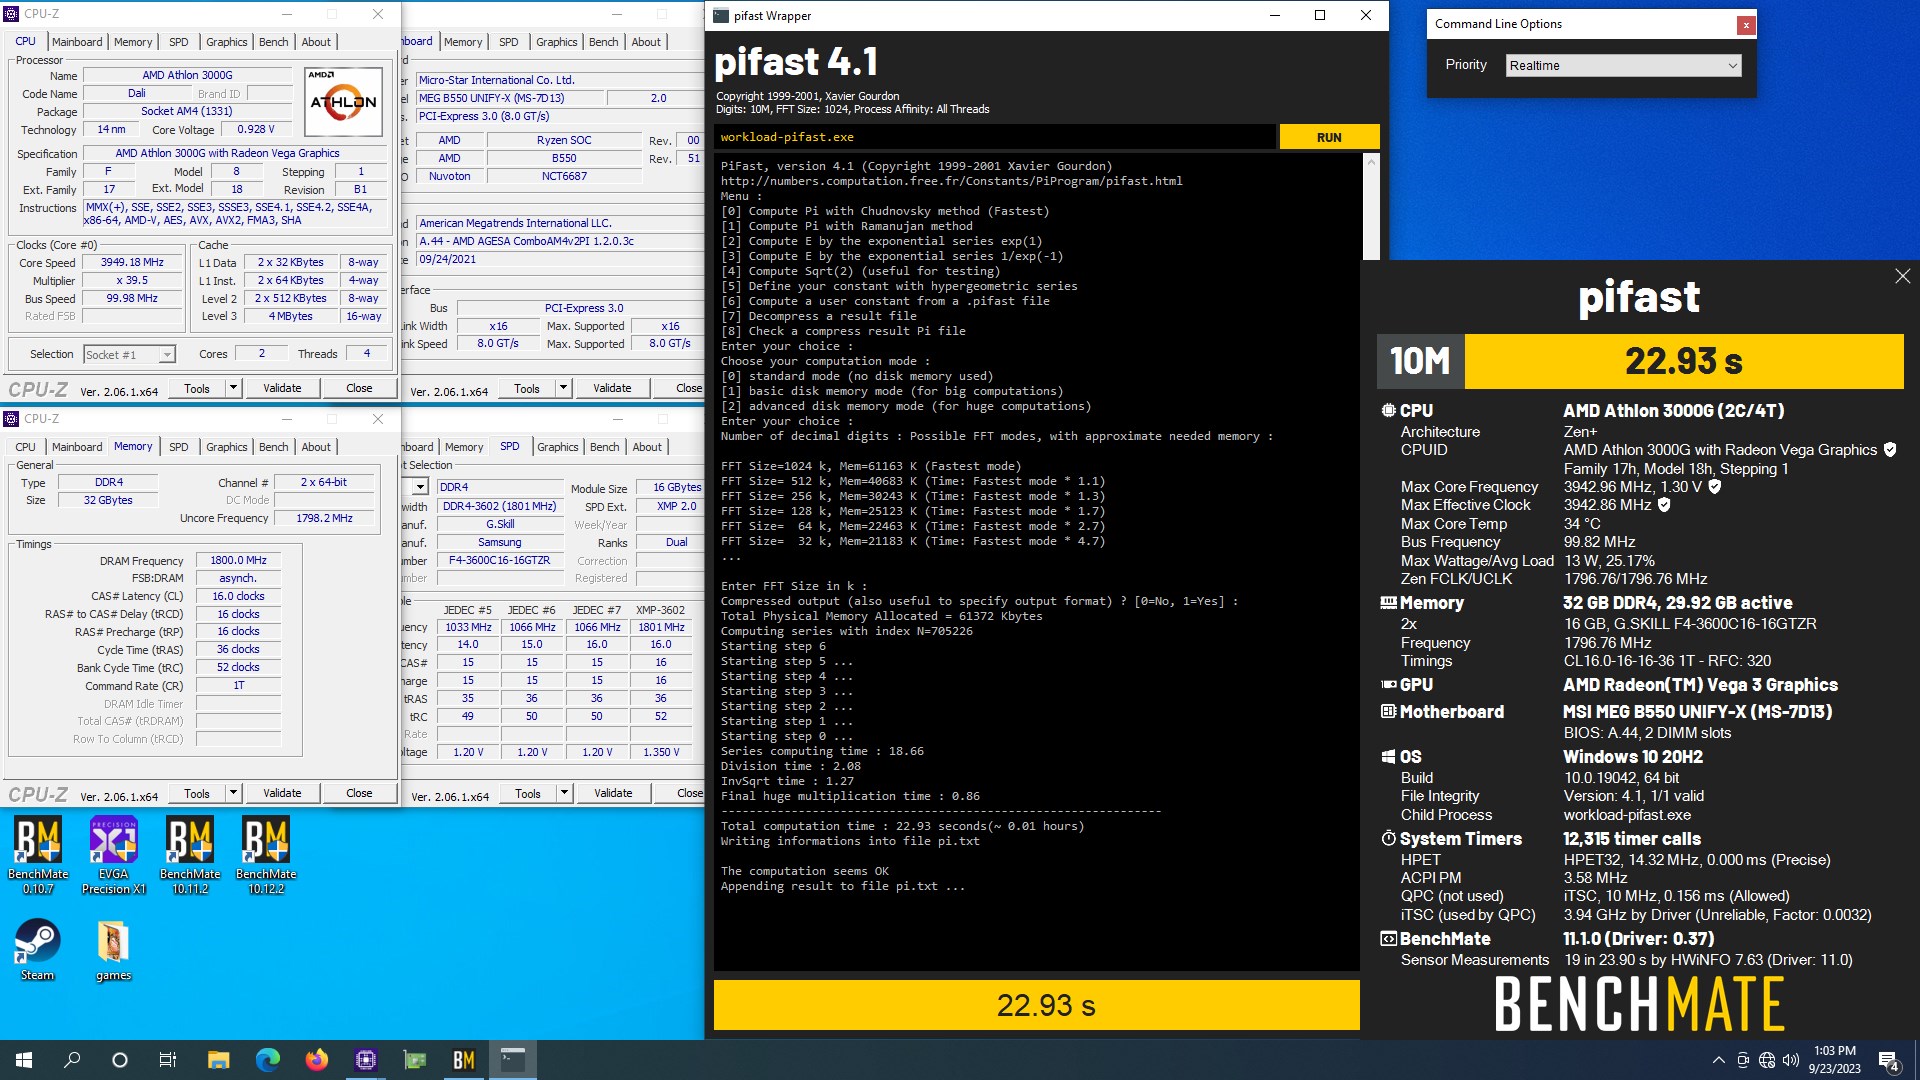Click Close in CPU-Z CPU window
The width and height of the screenshot is (1920, 1080).
point(359,388)
